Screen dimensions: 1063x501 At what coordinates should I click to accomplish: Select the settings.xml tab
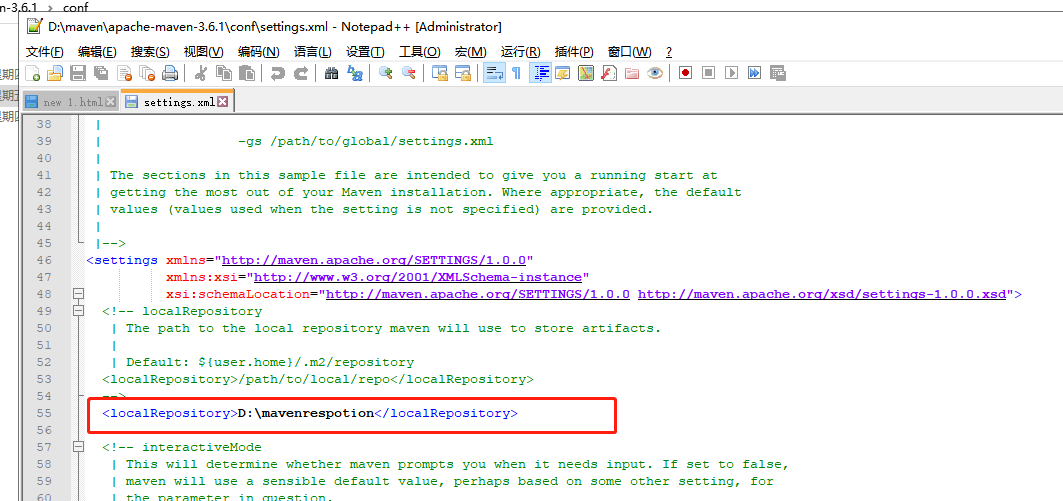pyautogui.click(x=179, y=102)
